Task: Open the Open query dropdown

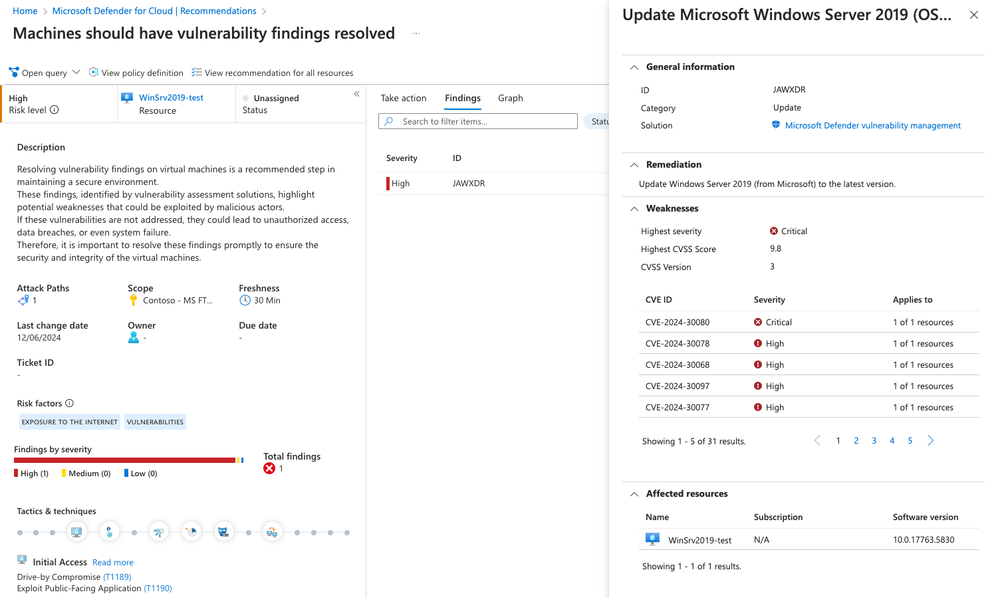Action: 45,73
